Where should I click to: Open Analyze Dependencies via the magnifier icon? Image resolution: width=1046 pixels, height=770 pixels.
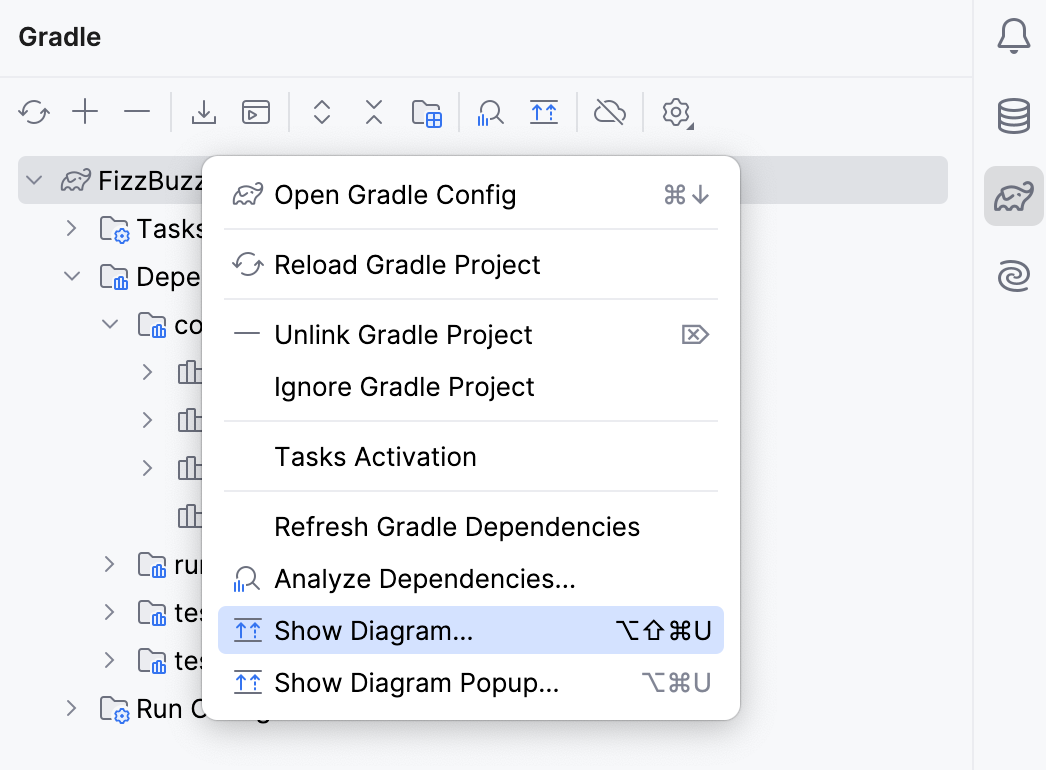489,112
